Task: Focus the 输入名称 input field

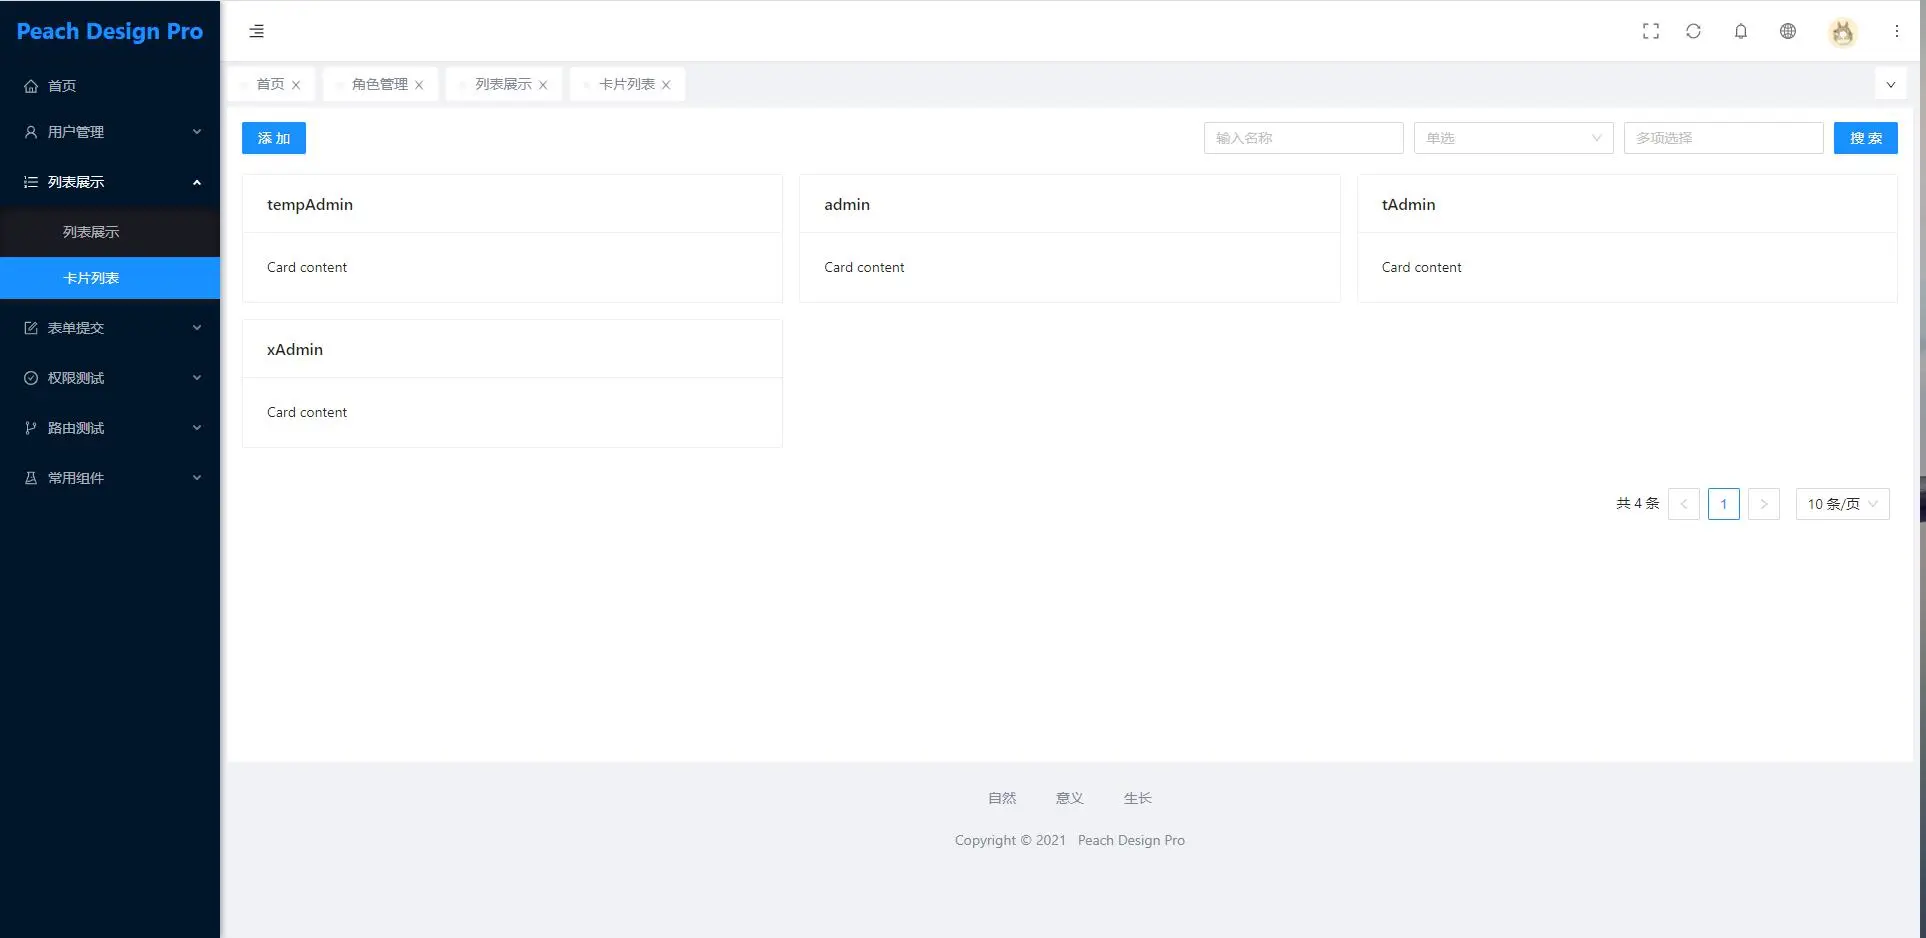Action: click(x=1303, y=138)
